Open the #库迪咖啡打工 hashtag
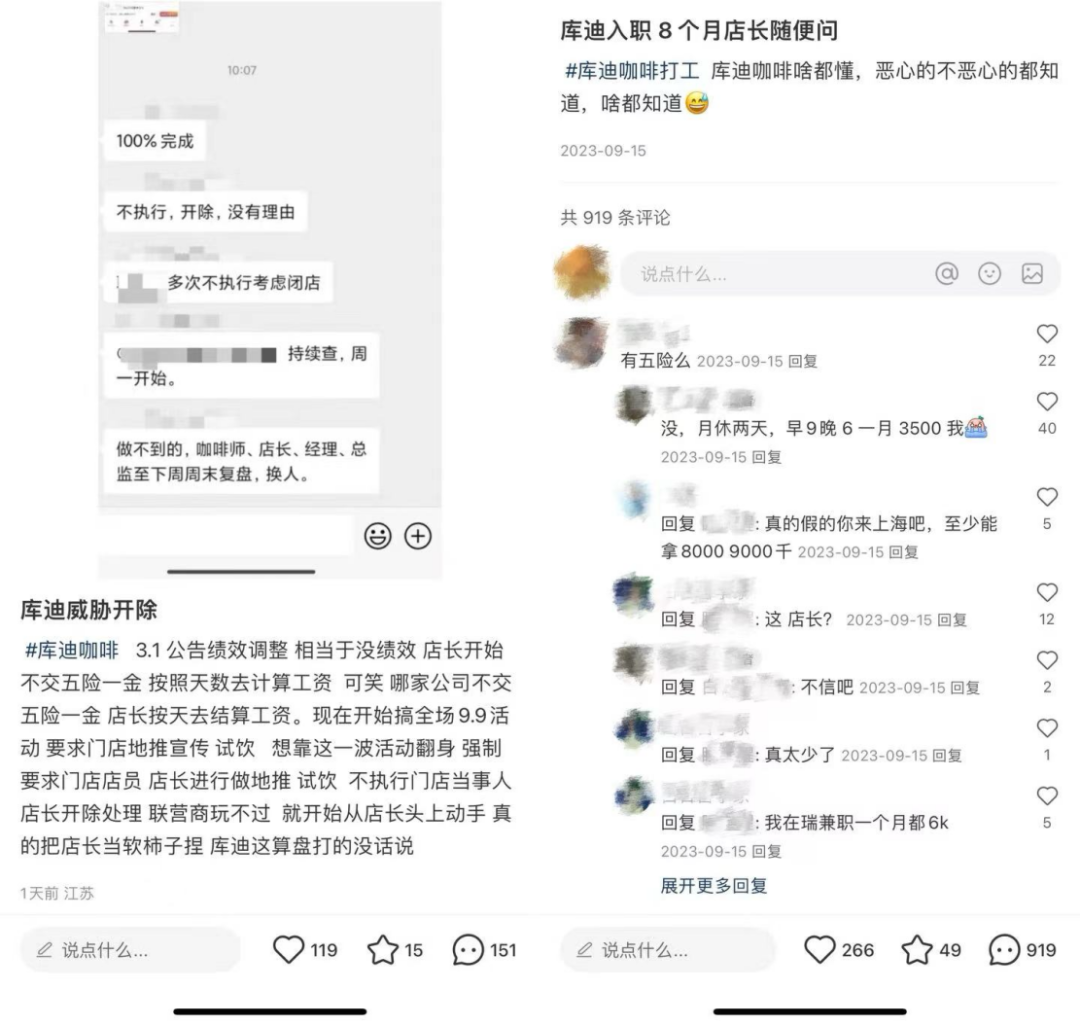This screenshot has height=1025, width=1080. [x=632, y=71]
